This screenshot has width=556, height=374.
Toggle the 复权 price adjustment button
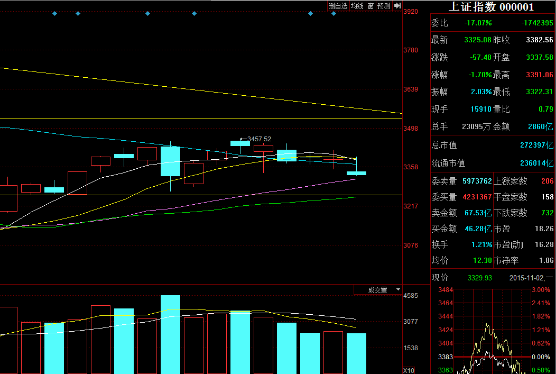point(357,6)
